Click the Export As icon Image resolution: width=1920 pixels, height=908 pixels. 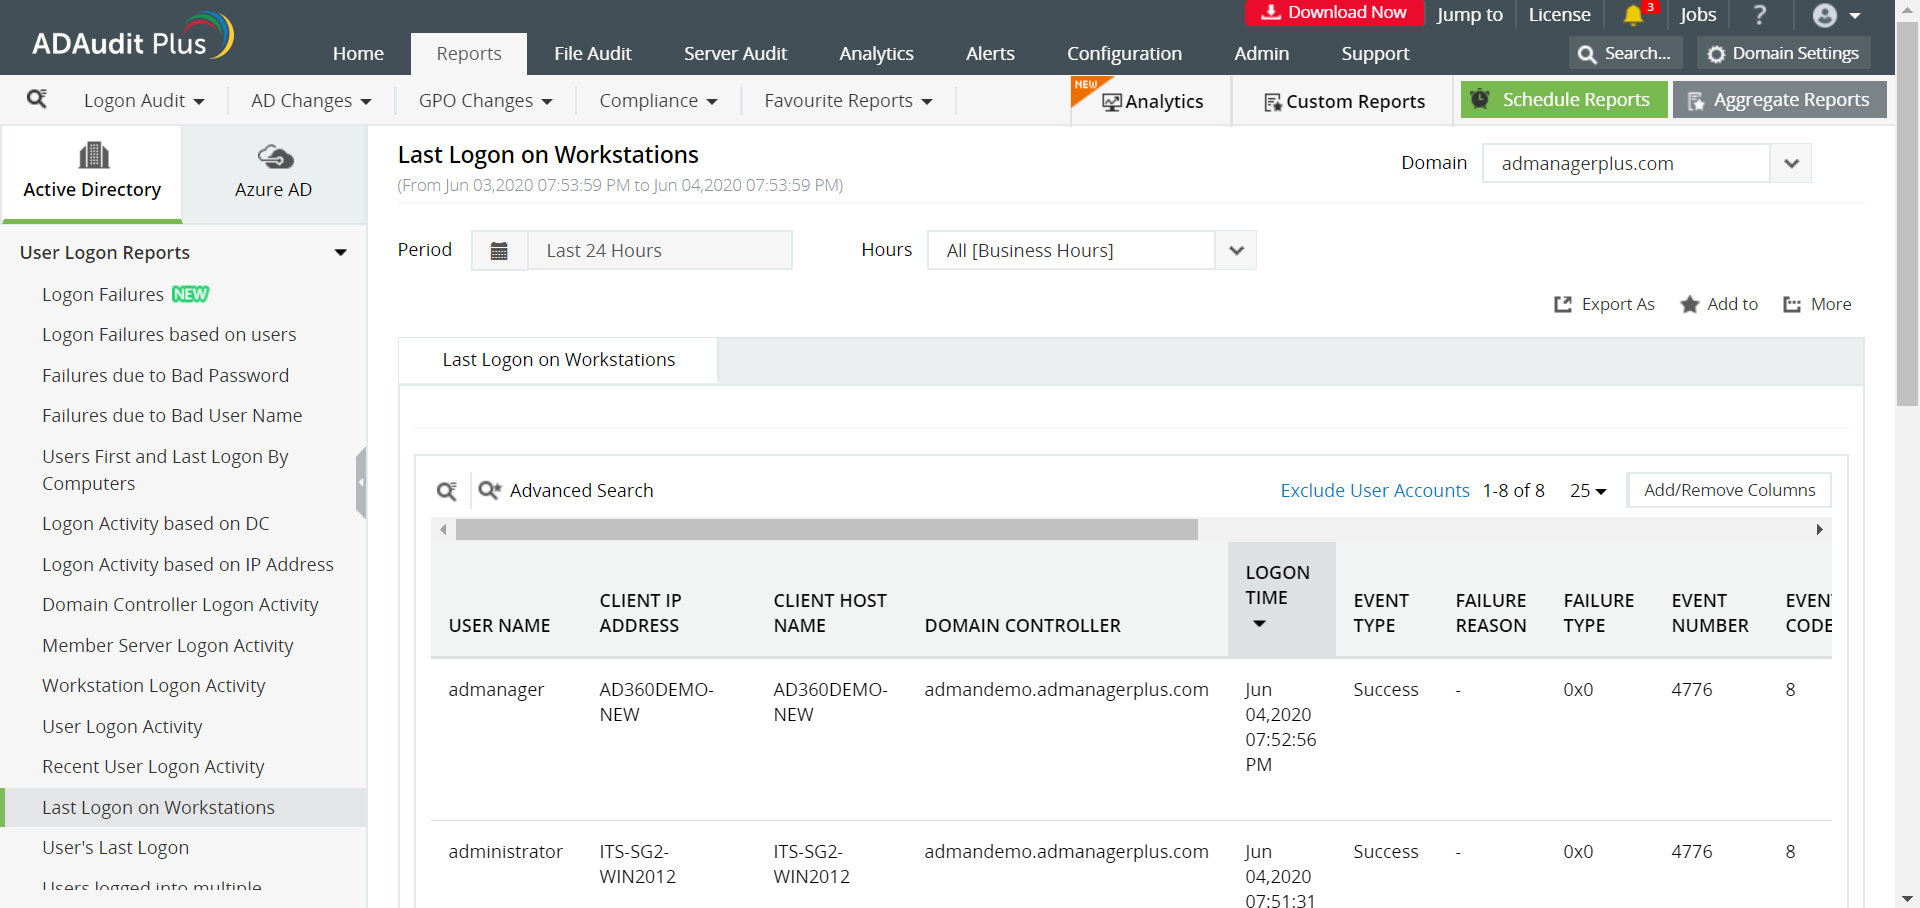(1603, 304)
